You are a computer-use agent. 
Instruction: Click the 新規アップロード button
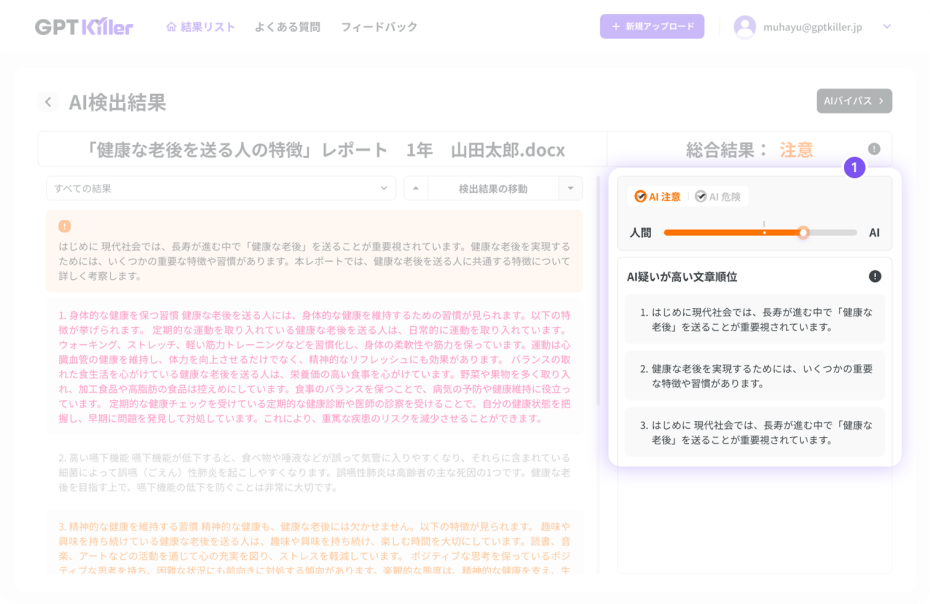652,27
